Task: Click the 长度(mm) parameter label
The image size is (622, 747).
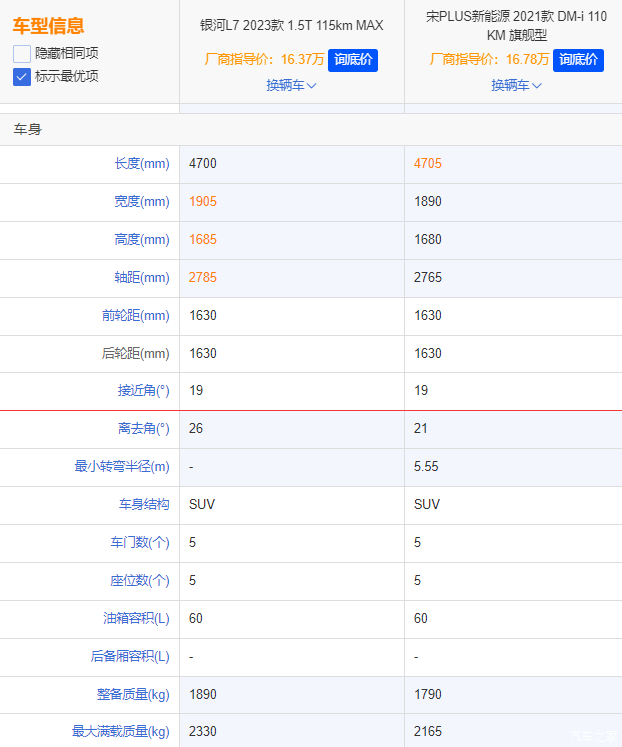Action: click(x=142, y=164)
